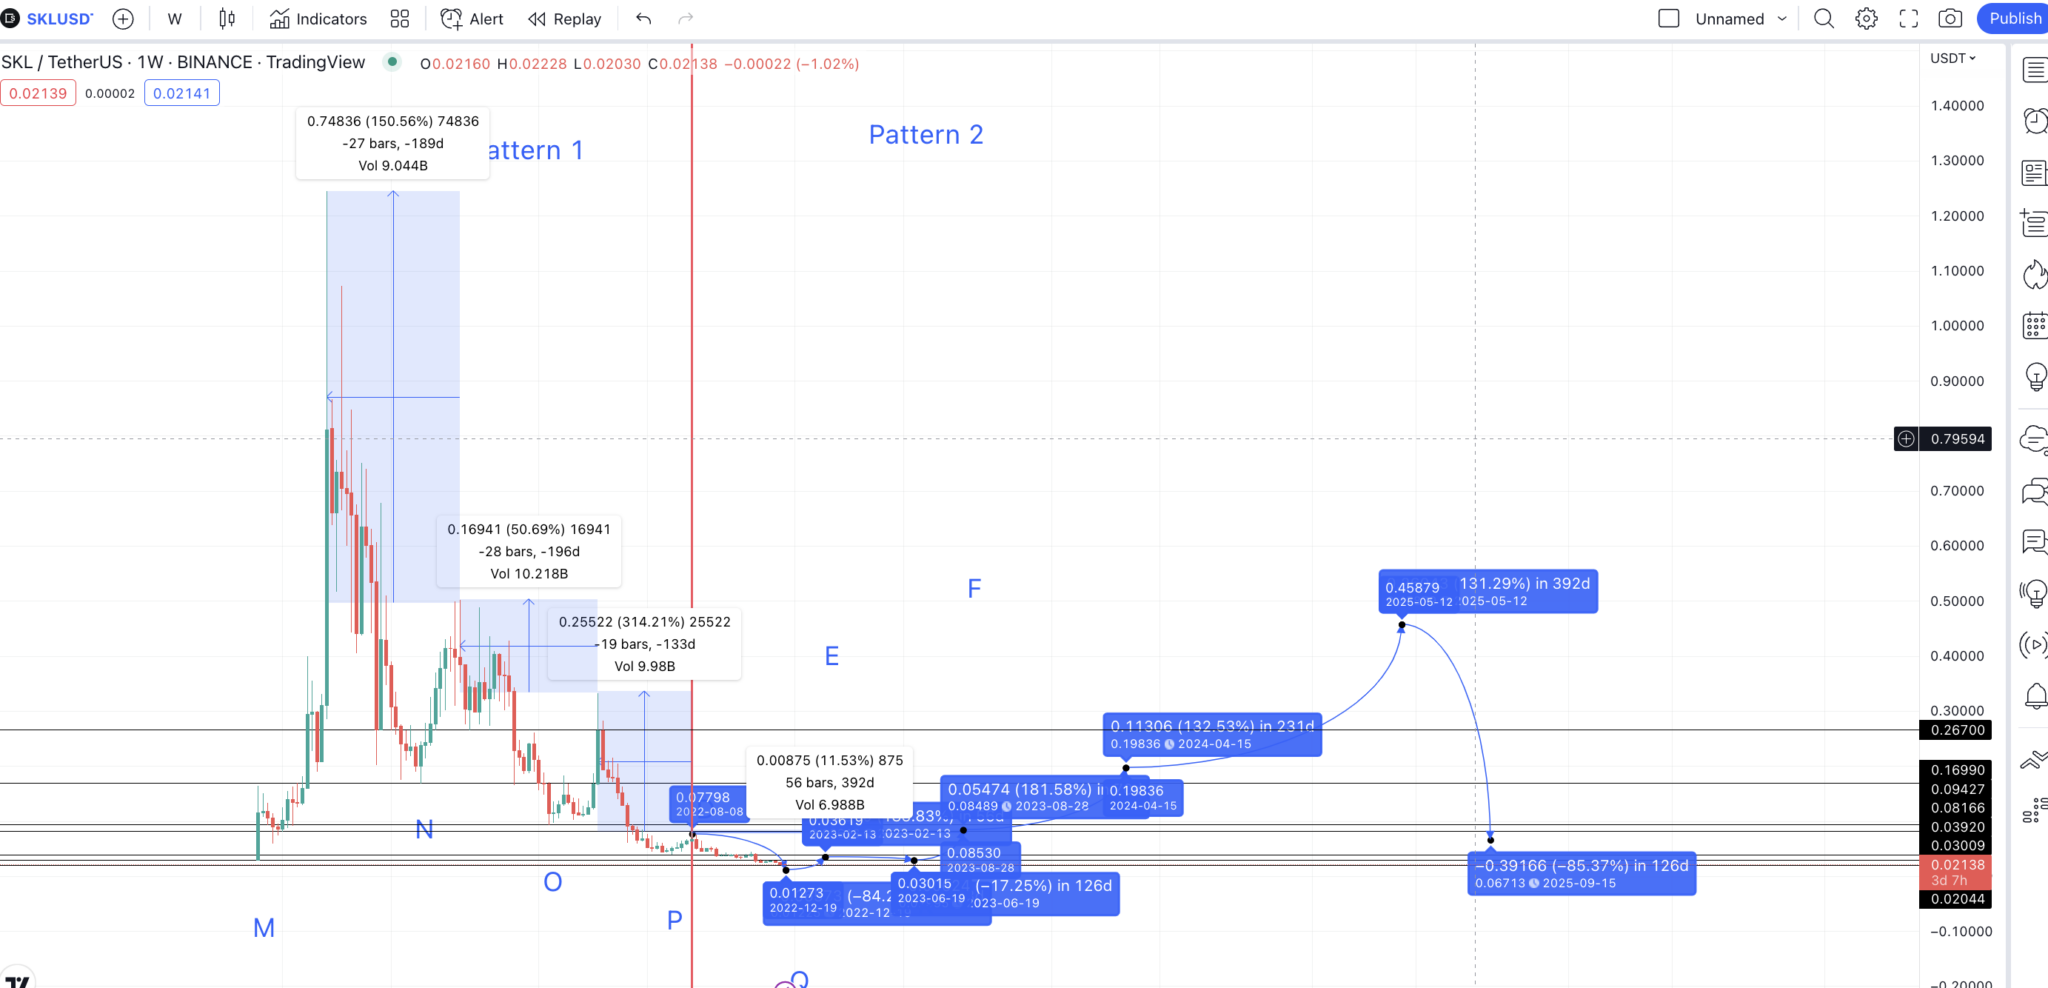This screenshot has width=2048, height=988.
Task: Click the 0.26700 horizontal line price label
Action: coord(1956,730)
